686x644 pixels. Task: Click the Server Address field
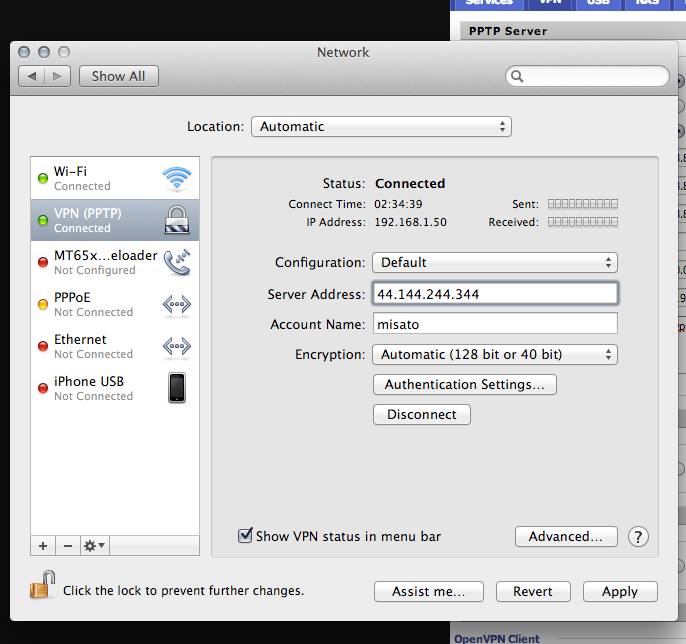[x=495, y=294]
